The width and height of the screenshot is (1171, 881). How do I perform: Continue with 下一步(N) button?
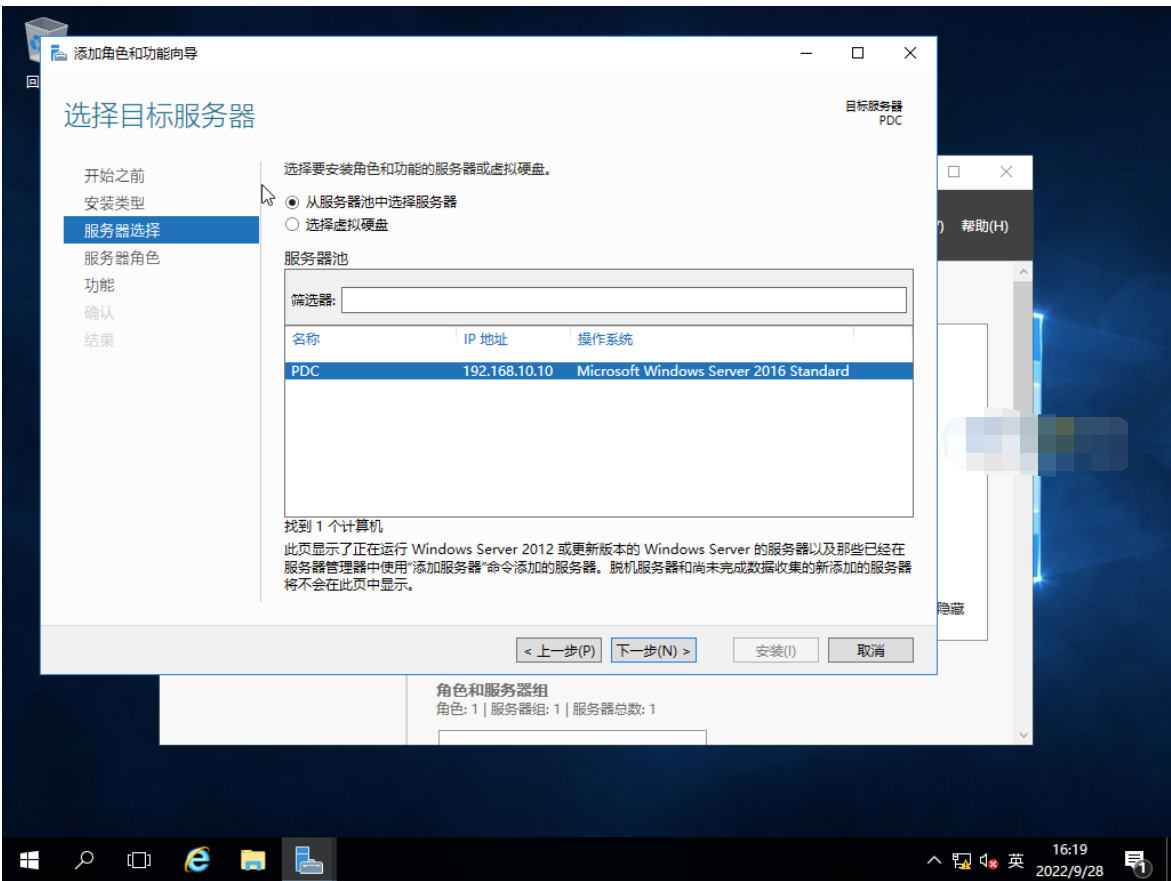tap(653, 650)
